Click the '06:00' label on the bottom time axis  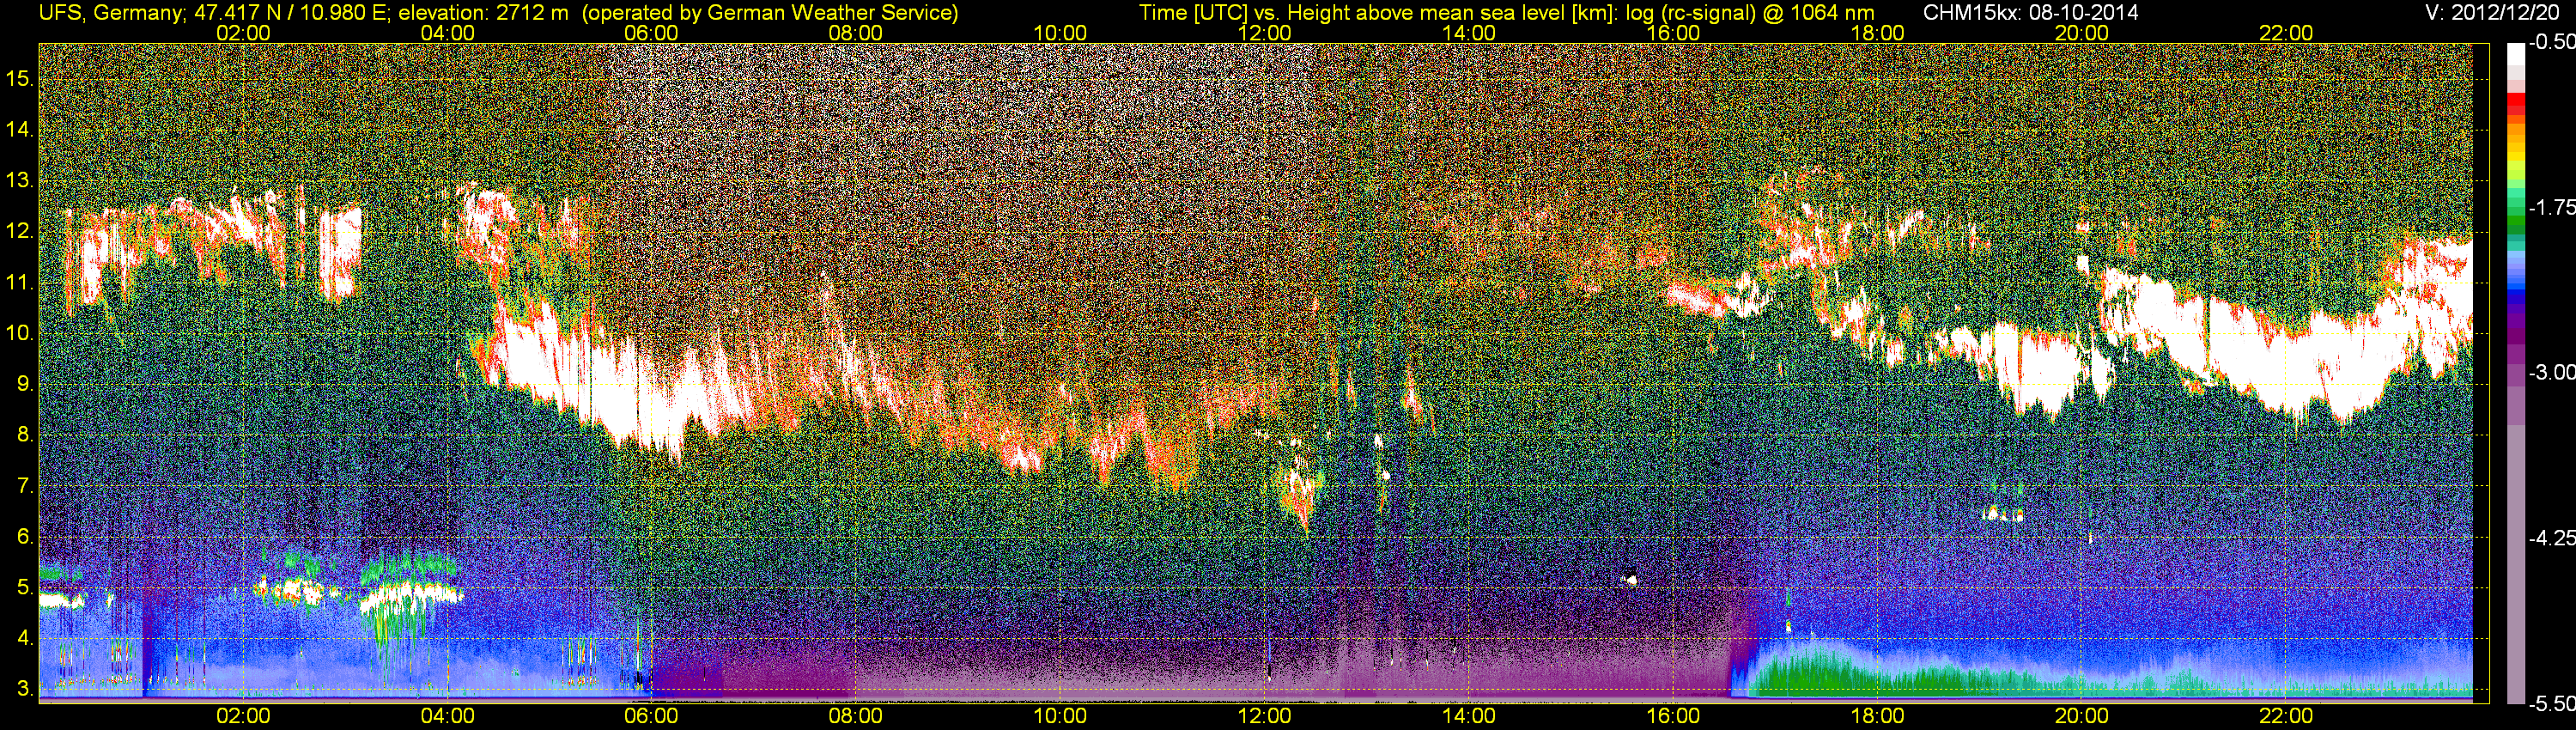point(651,716)
